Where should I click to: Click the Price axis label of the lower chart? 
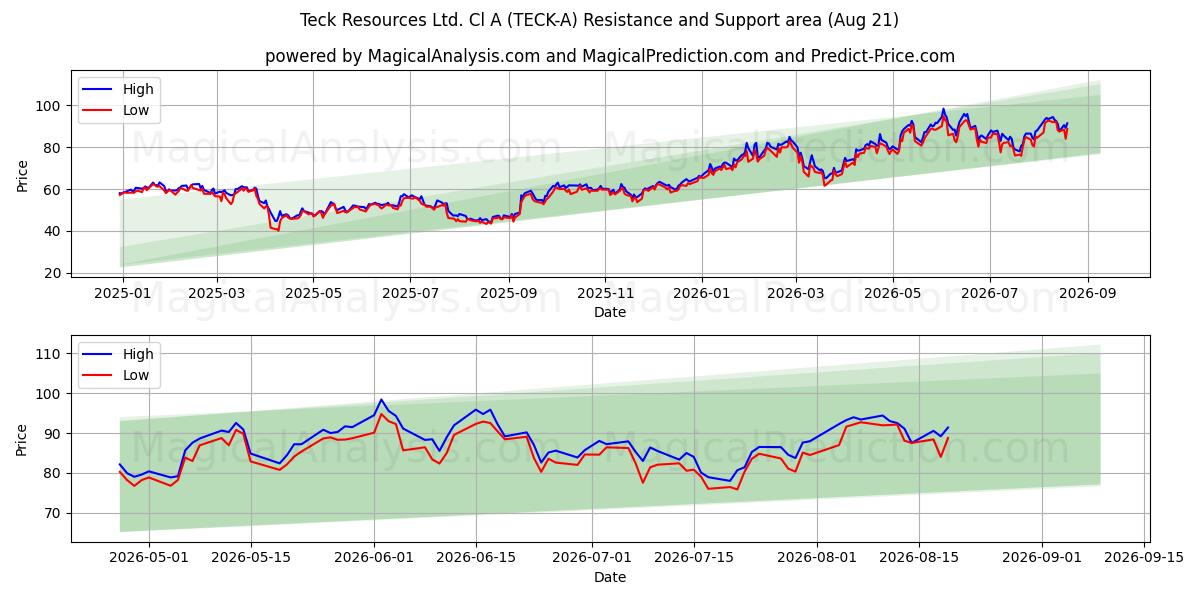[23, 438]
